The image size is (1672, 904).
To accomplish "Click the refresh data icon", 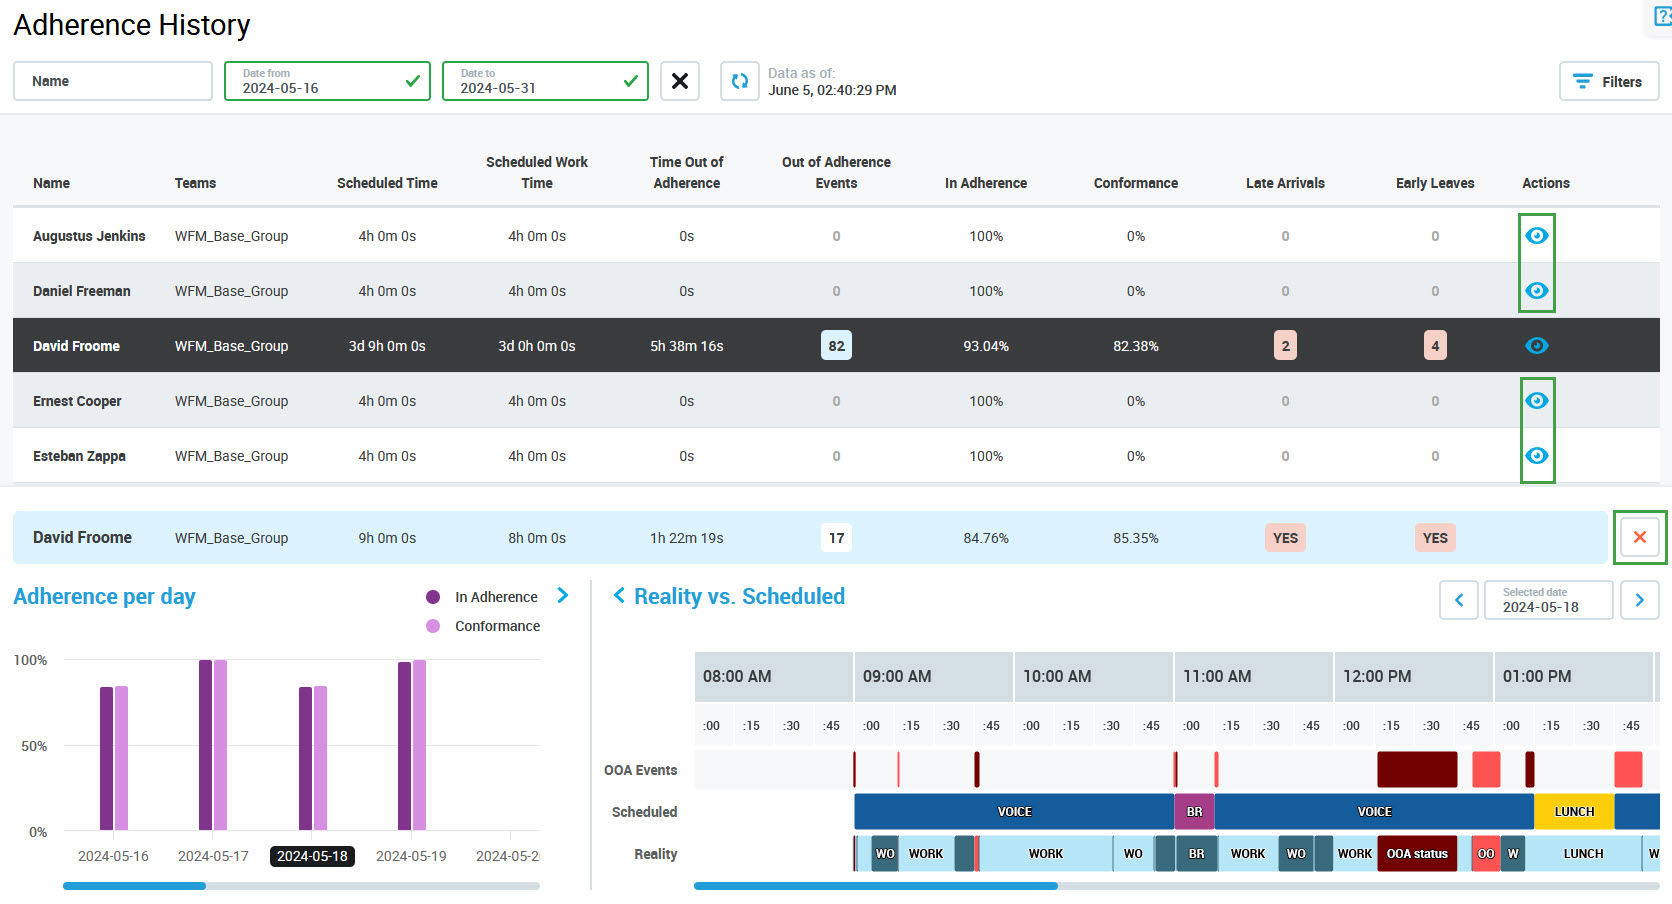I will click(740, 81).
